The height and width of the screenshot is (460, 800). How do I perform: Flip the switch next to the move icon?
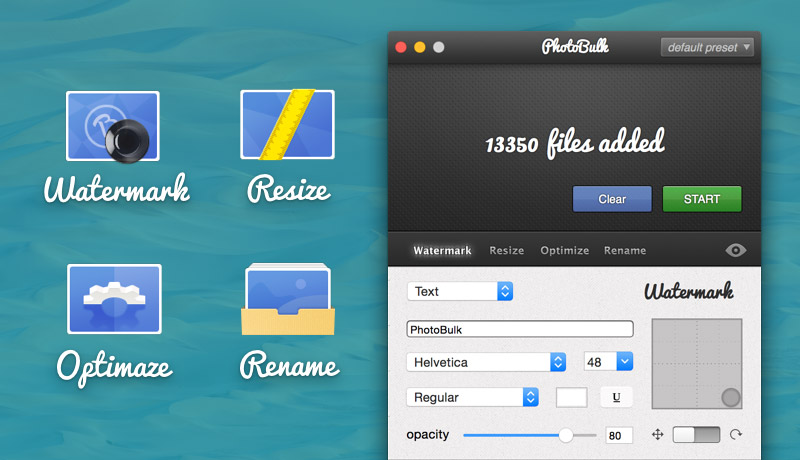coord(696,435)
